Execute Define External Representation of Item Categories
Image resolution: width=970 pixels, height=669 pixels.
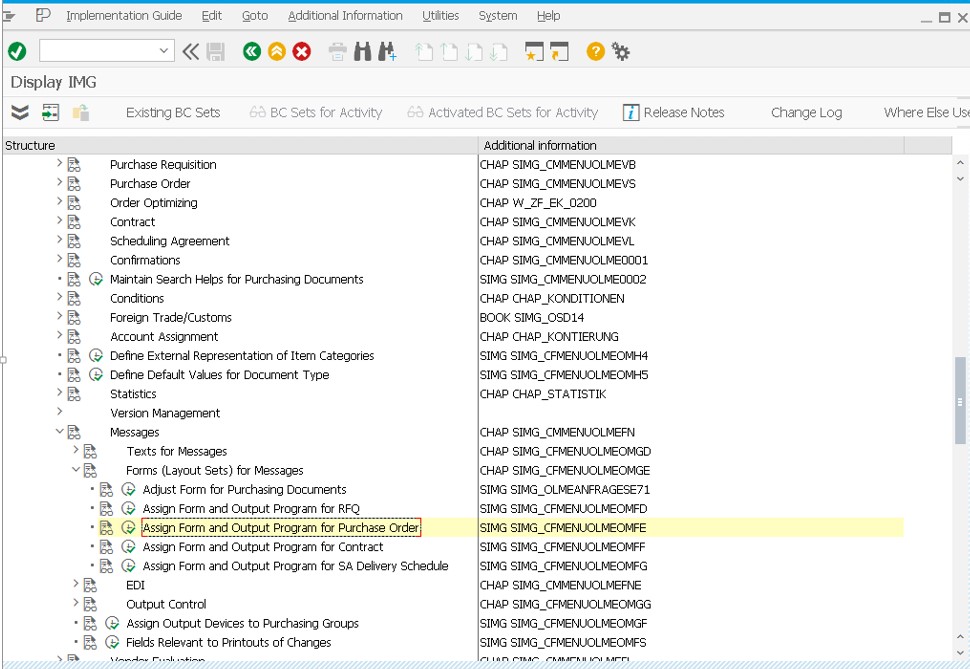click(96, 355)
